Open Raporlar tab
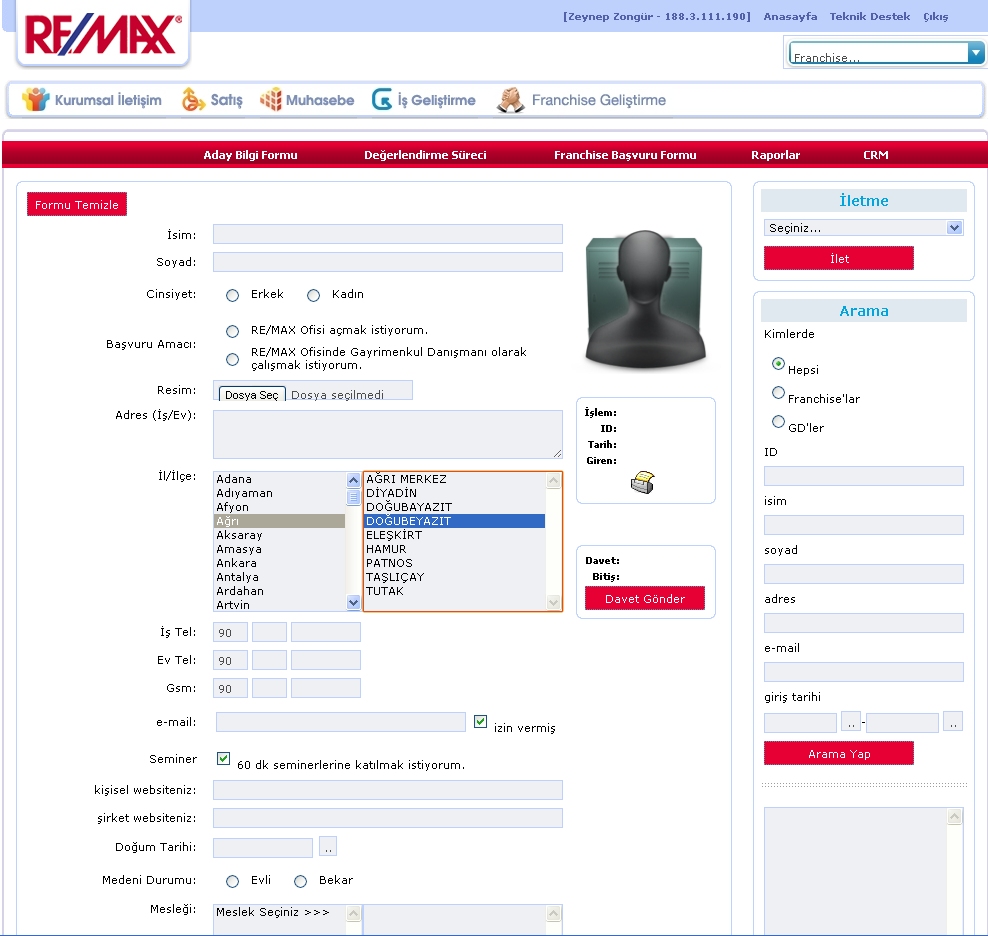This screenshot has height=936, width=988. pyautogui.click(x=776, y=155)
